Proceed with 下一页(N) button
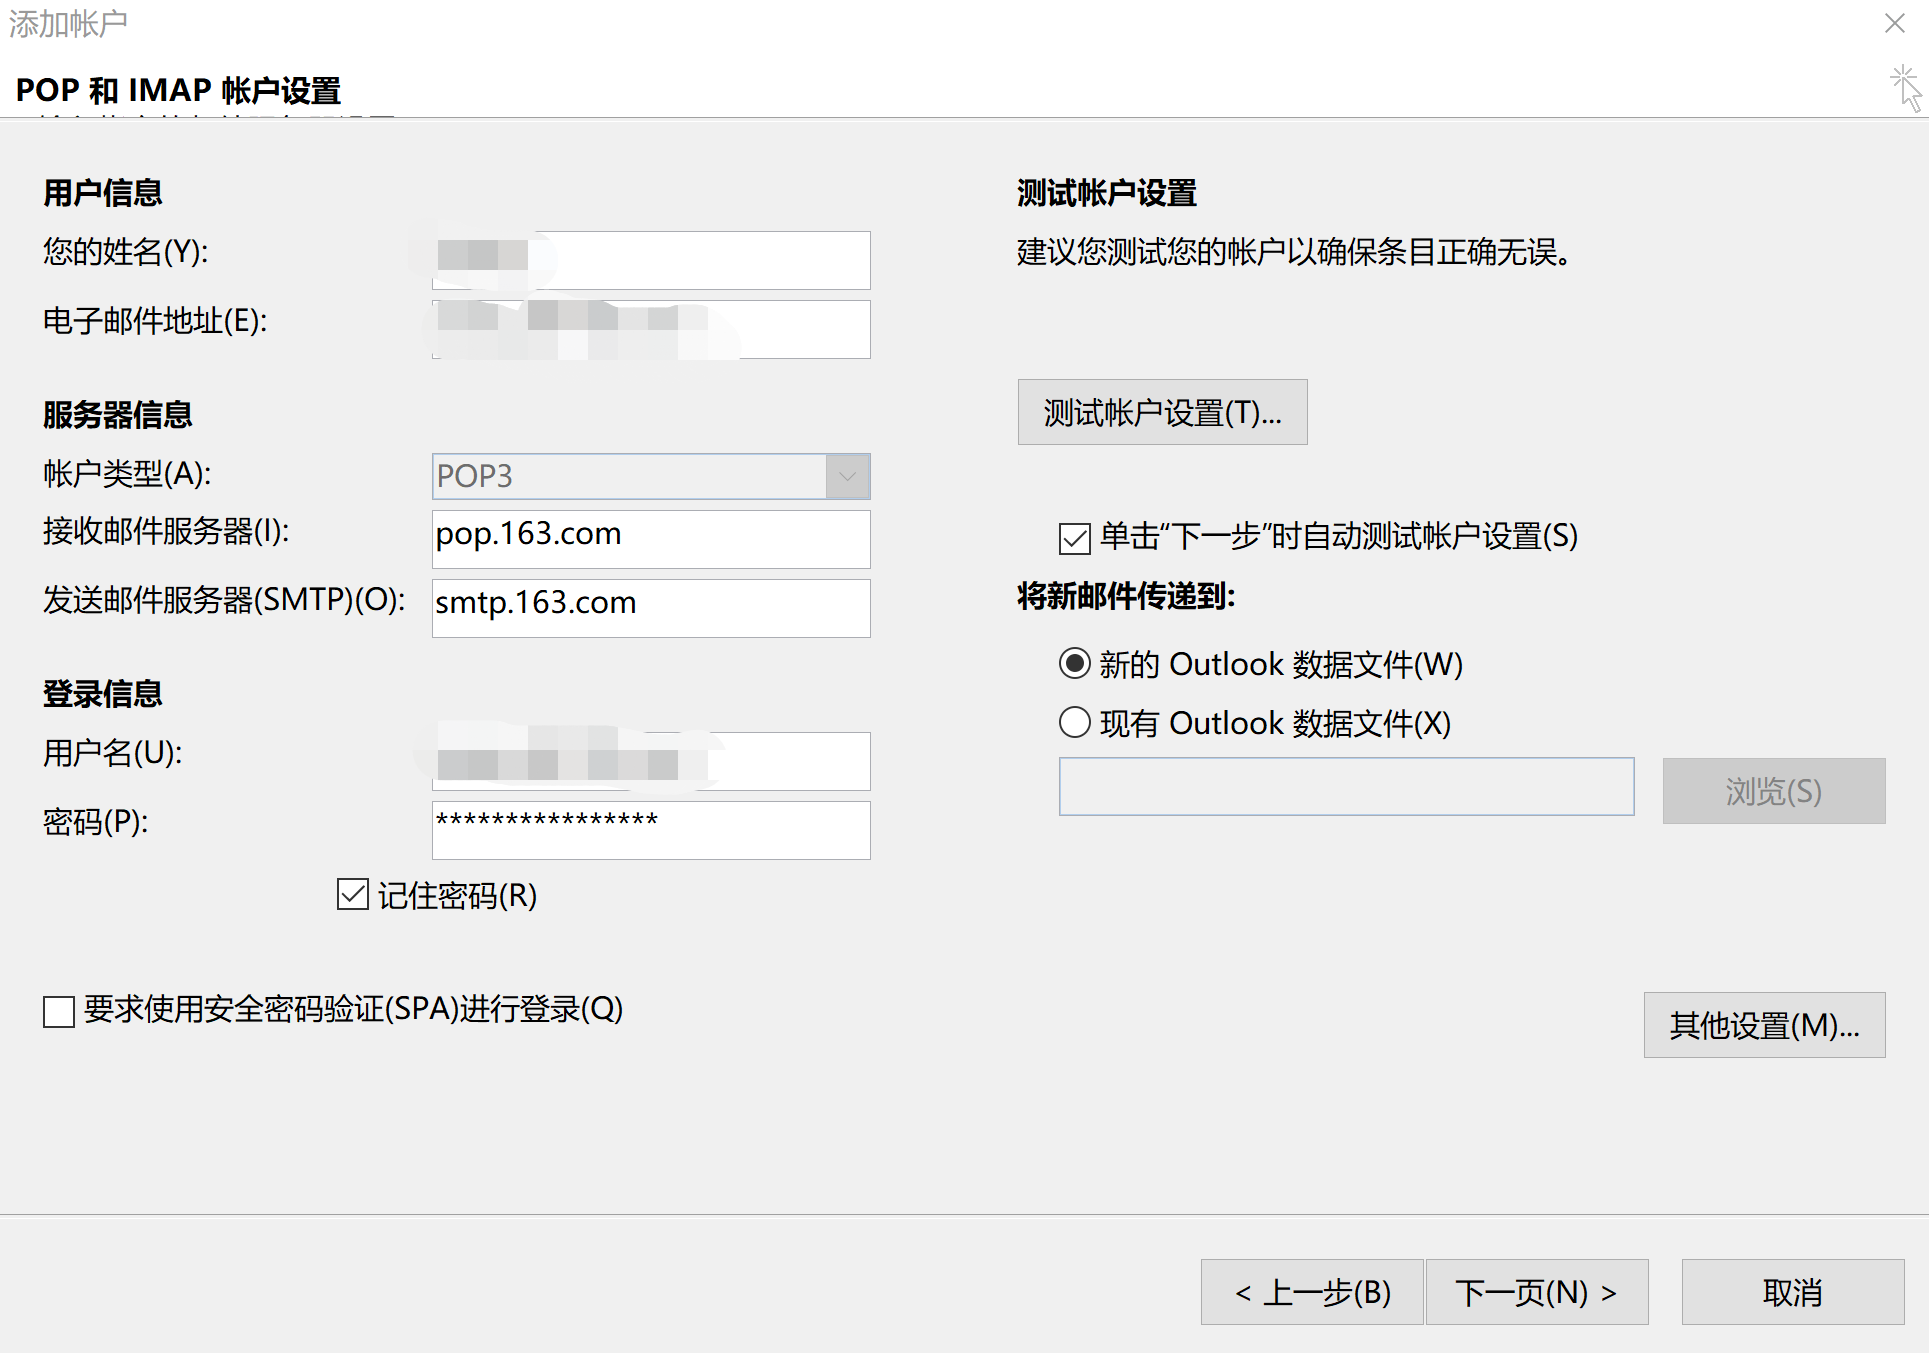1929x1353 pixels. pyautogui.click(x=1536, y=1292)
